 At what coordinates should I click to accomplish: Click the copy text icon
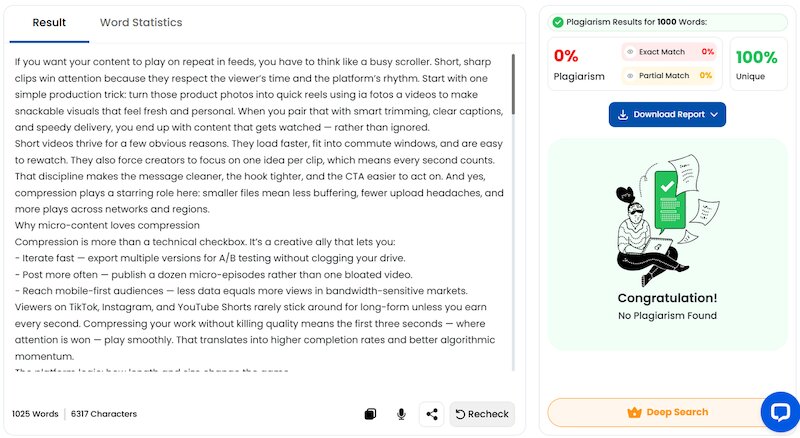coord(370,414)
